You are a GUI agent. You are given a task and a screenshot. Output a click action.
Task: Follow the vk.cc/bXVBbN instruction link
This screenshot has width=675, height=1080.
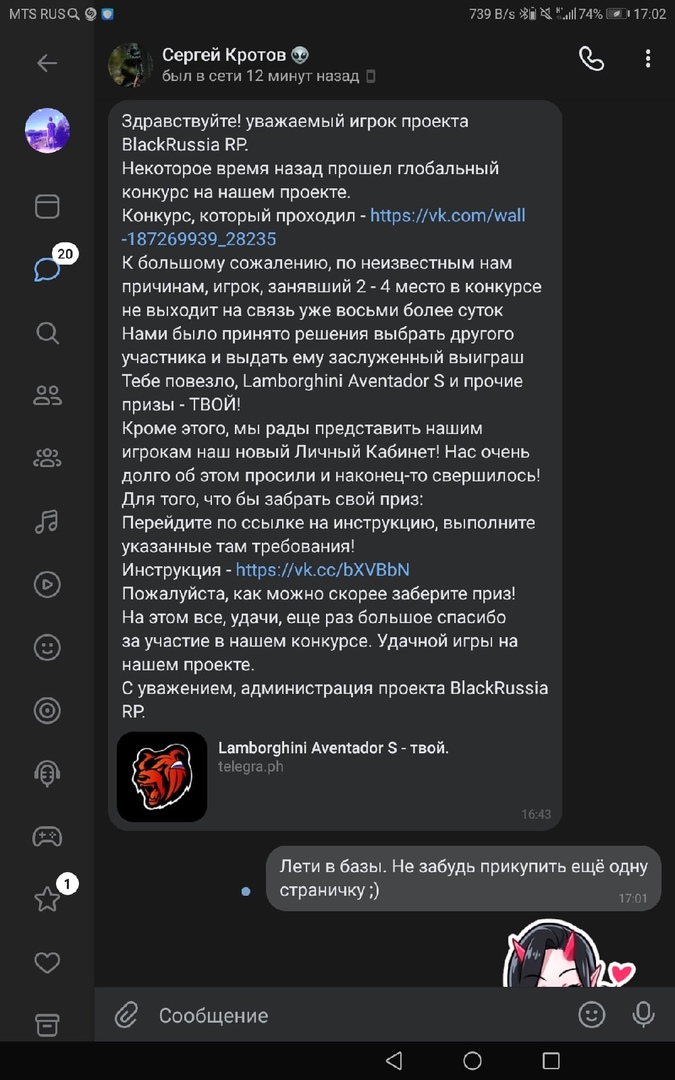(x=322, y=570)
